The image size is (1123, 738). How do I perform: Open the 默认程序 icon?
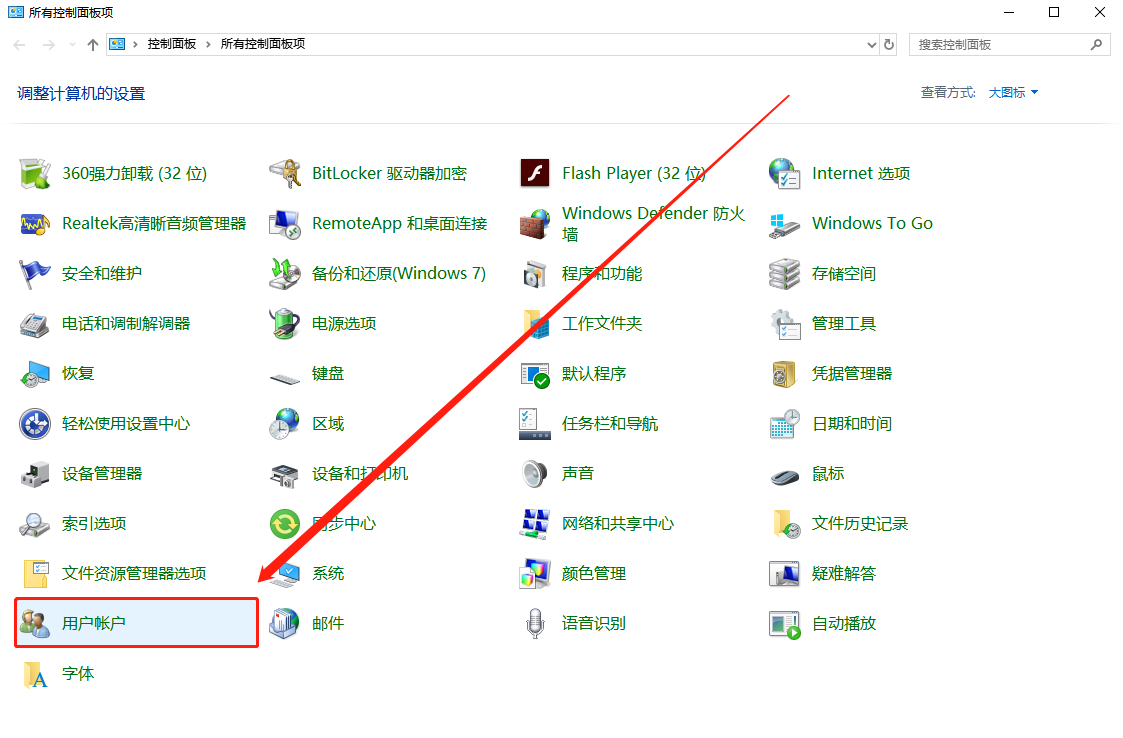[x=534, y=374]
